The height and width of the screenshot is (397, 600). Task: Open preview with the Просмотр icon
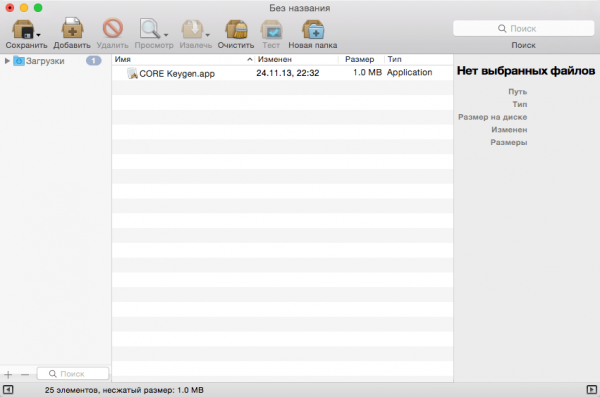[150, 29]
